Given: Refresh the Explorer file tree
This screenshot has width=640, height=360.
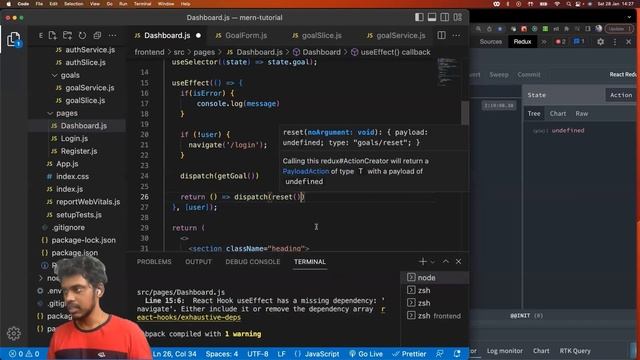Looking at the screenshot, I should point(82,36).
